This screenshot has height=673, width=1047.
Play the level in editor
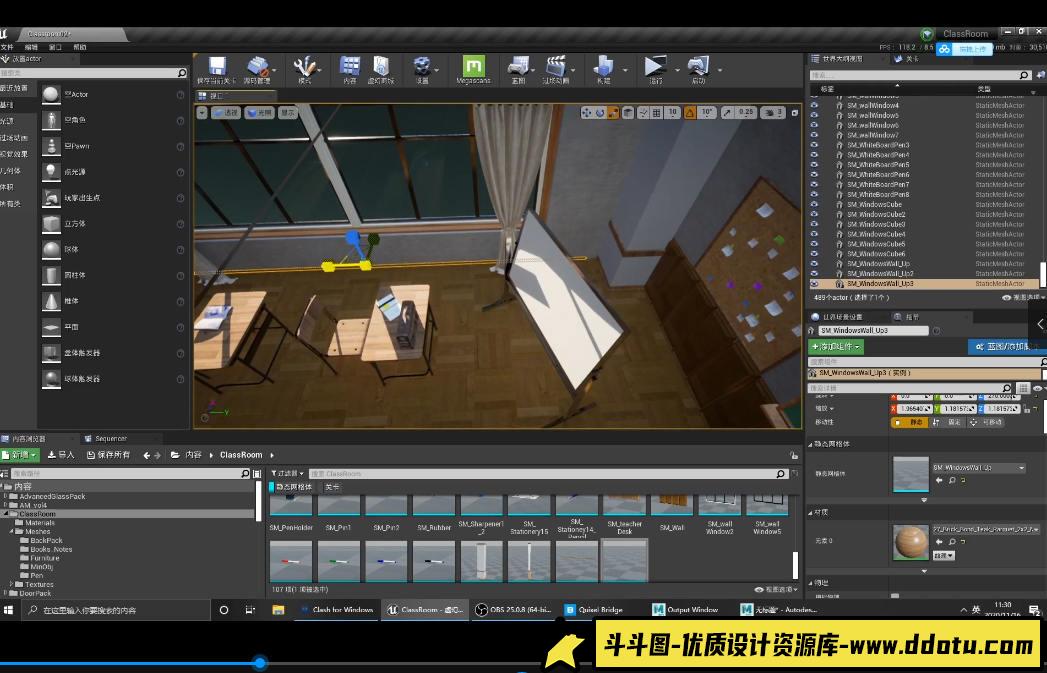[x=655, y=67]
